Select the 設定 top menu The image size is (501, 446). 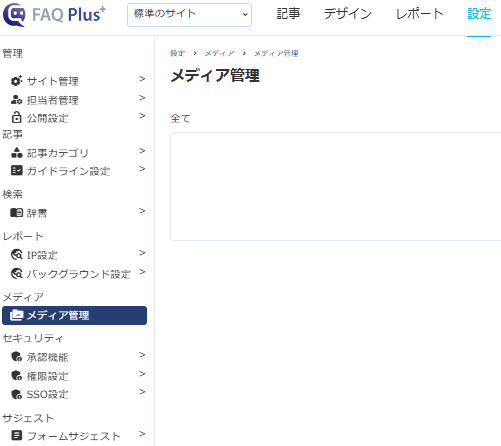479,14
